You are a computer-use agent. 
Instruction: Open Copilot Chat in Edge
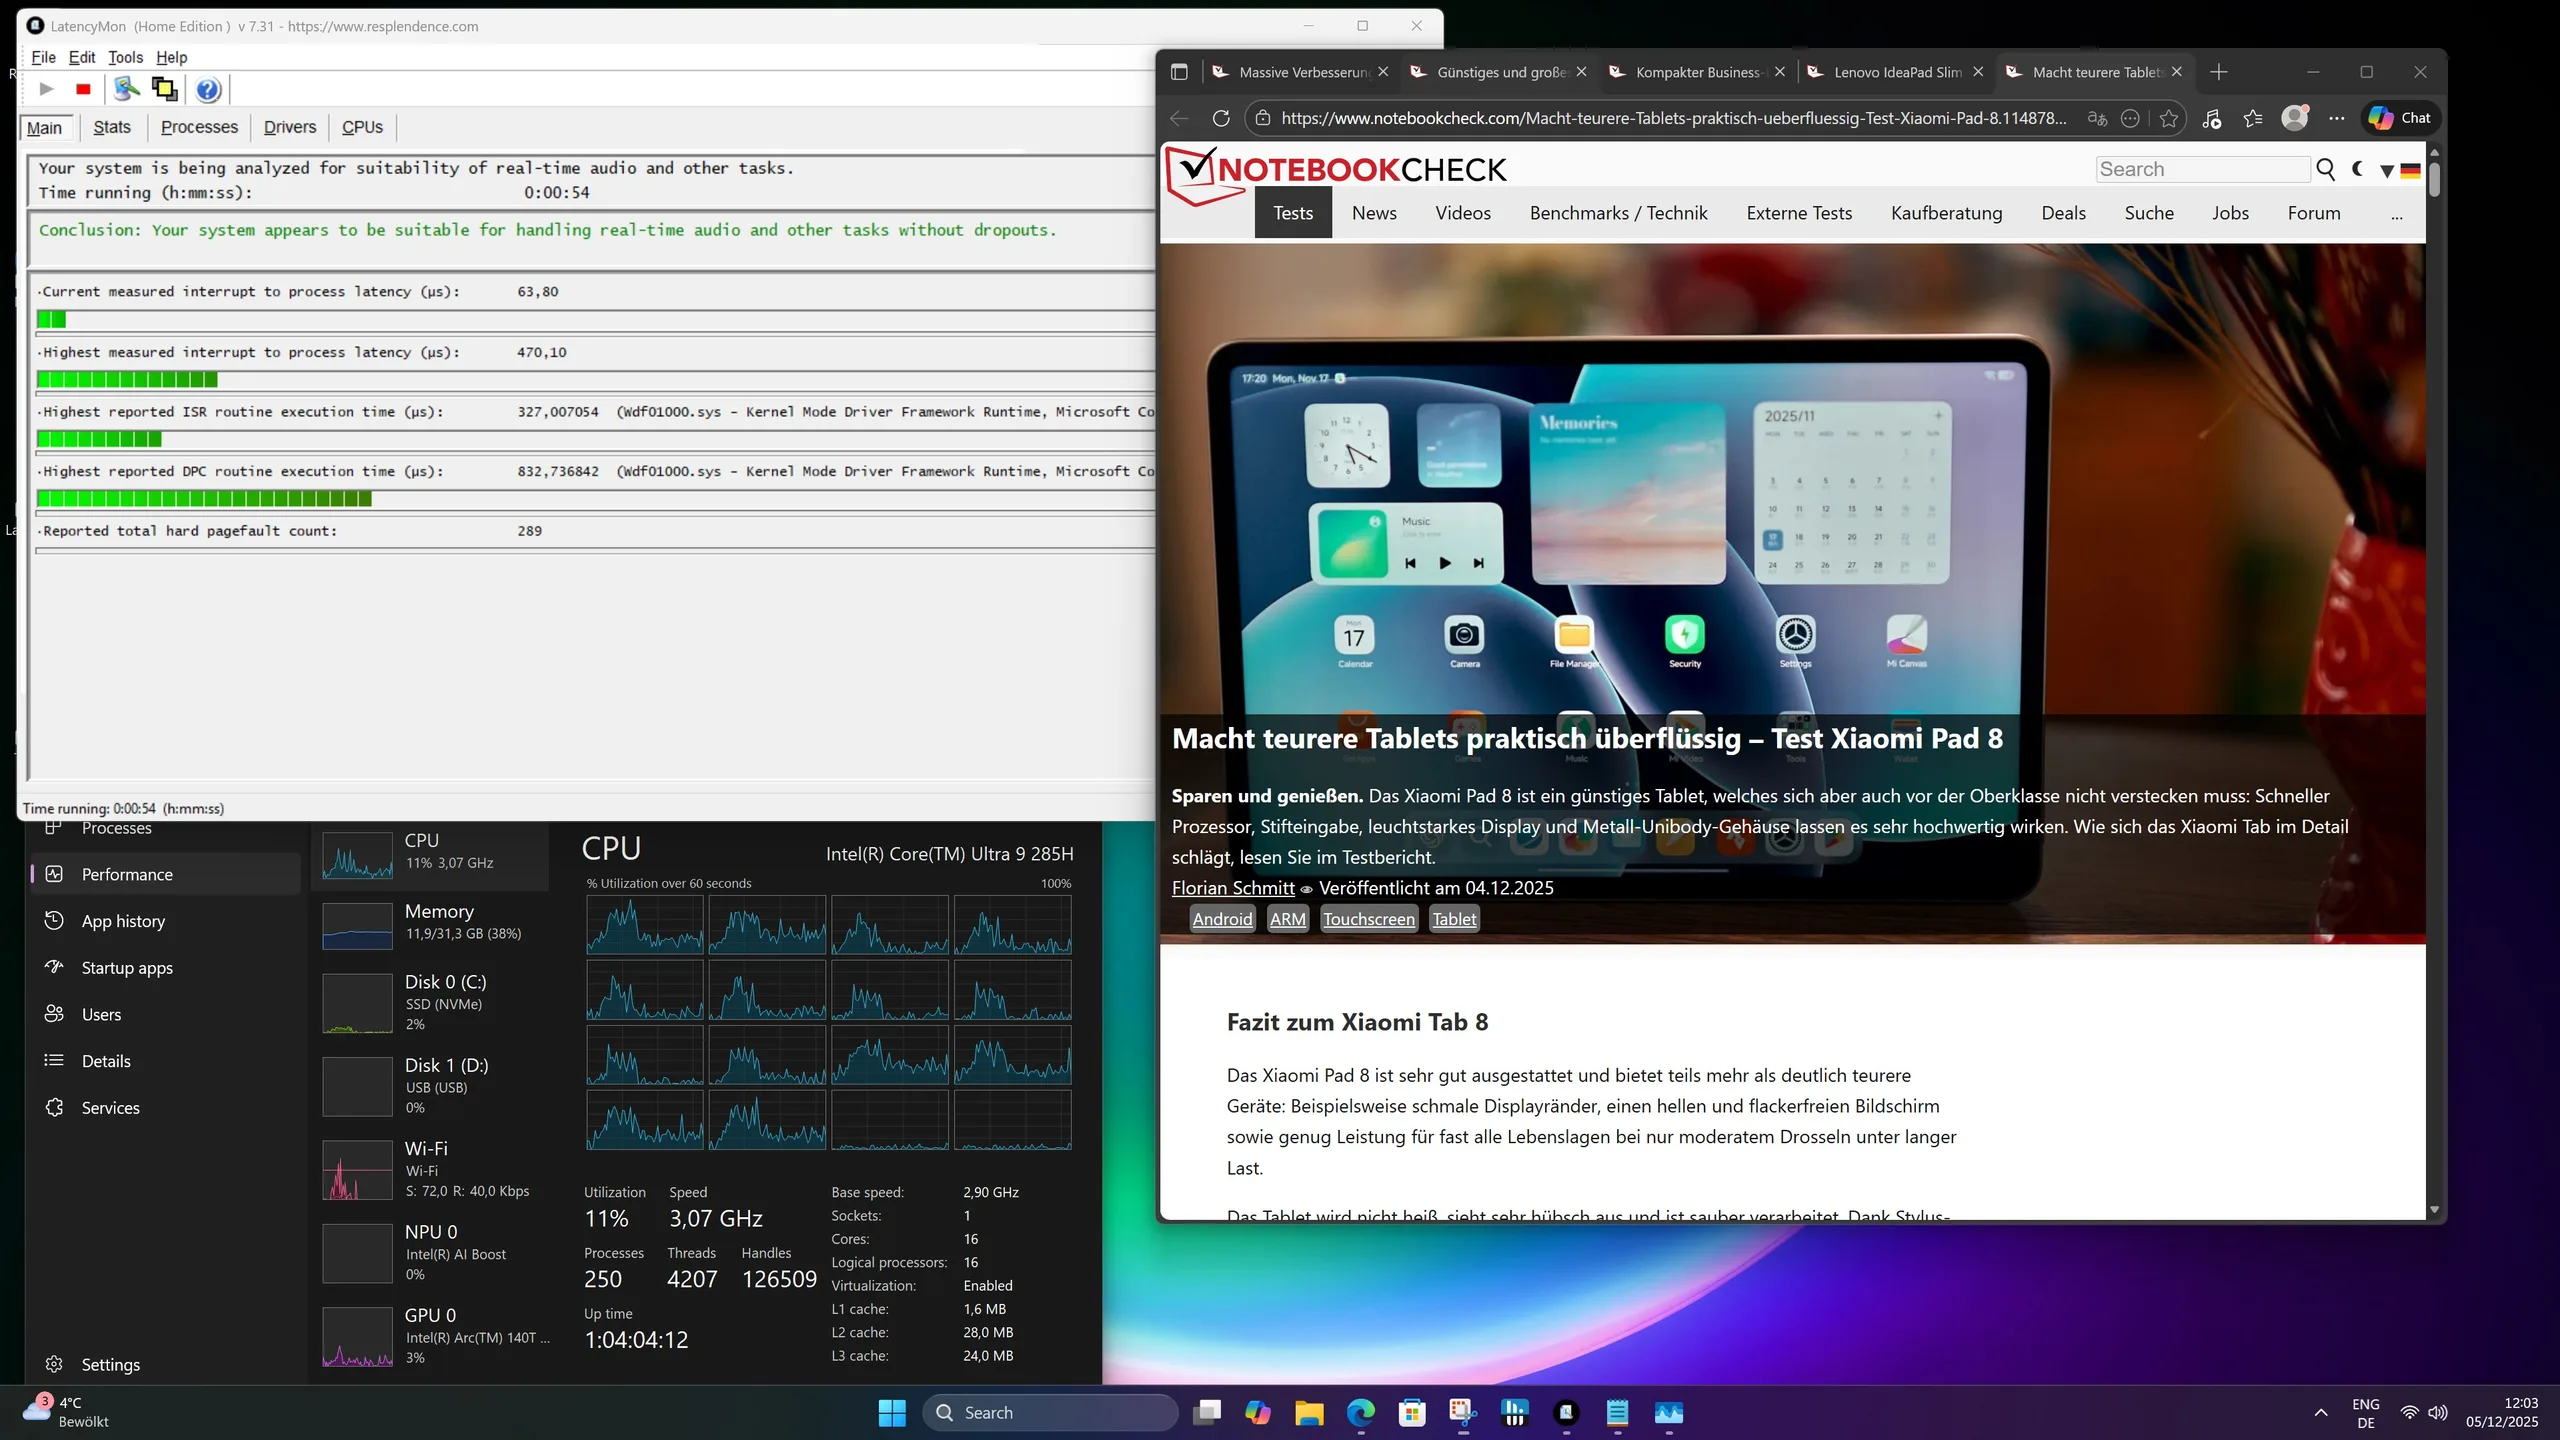2400,118
